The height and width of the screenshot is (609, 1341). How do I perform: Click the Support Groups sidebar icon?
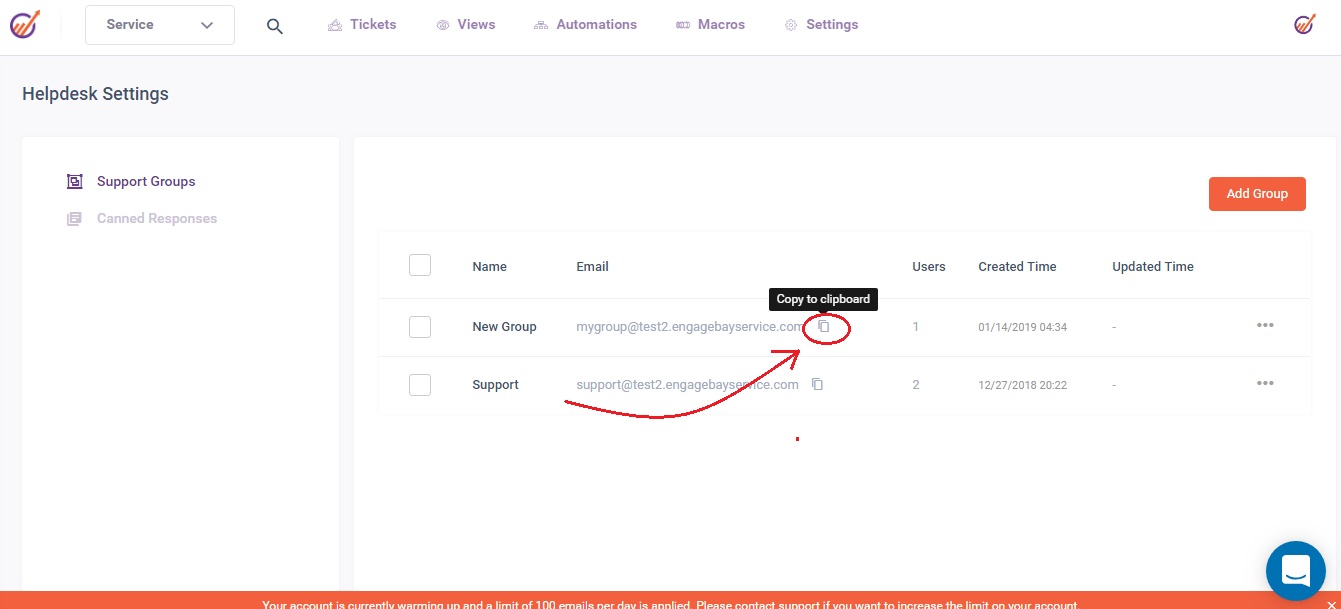pos(74,182)
